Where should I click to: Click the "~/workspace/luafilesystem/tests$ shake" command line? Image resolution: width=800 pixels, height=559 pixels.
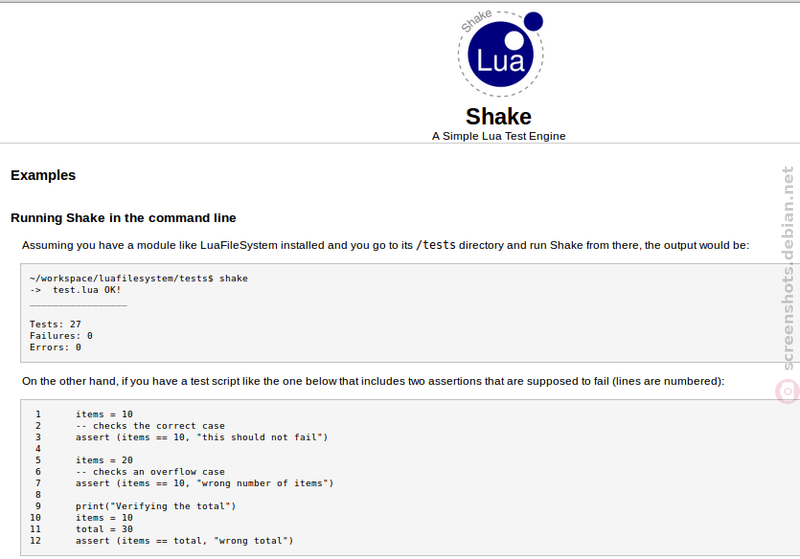tap(139, 278)
